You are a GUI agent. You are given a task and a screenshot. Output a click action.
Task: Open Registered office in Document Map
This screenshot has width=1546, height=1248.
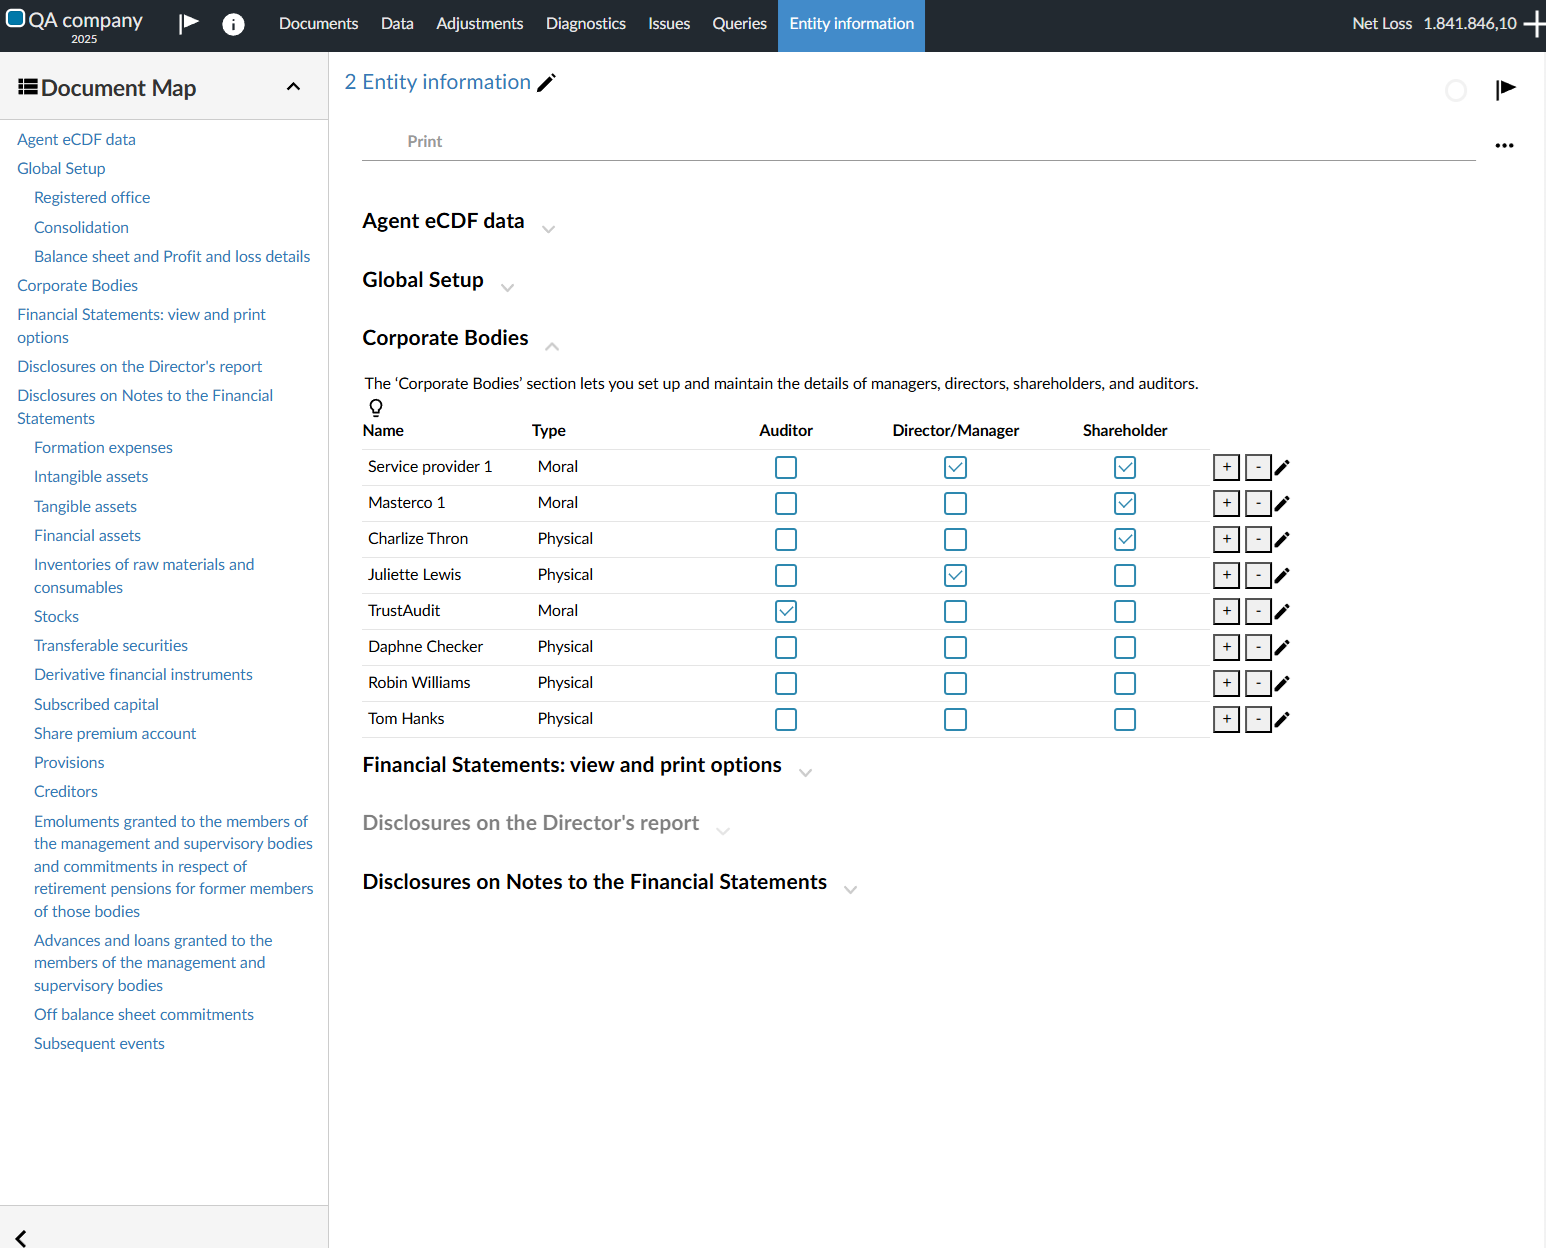pos(92,198)
